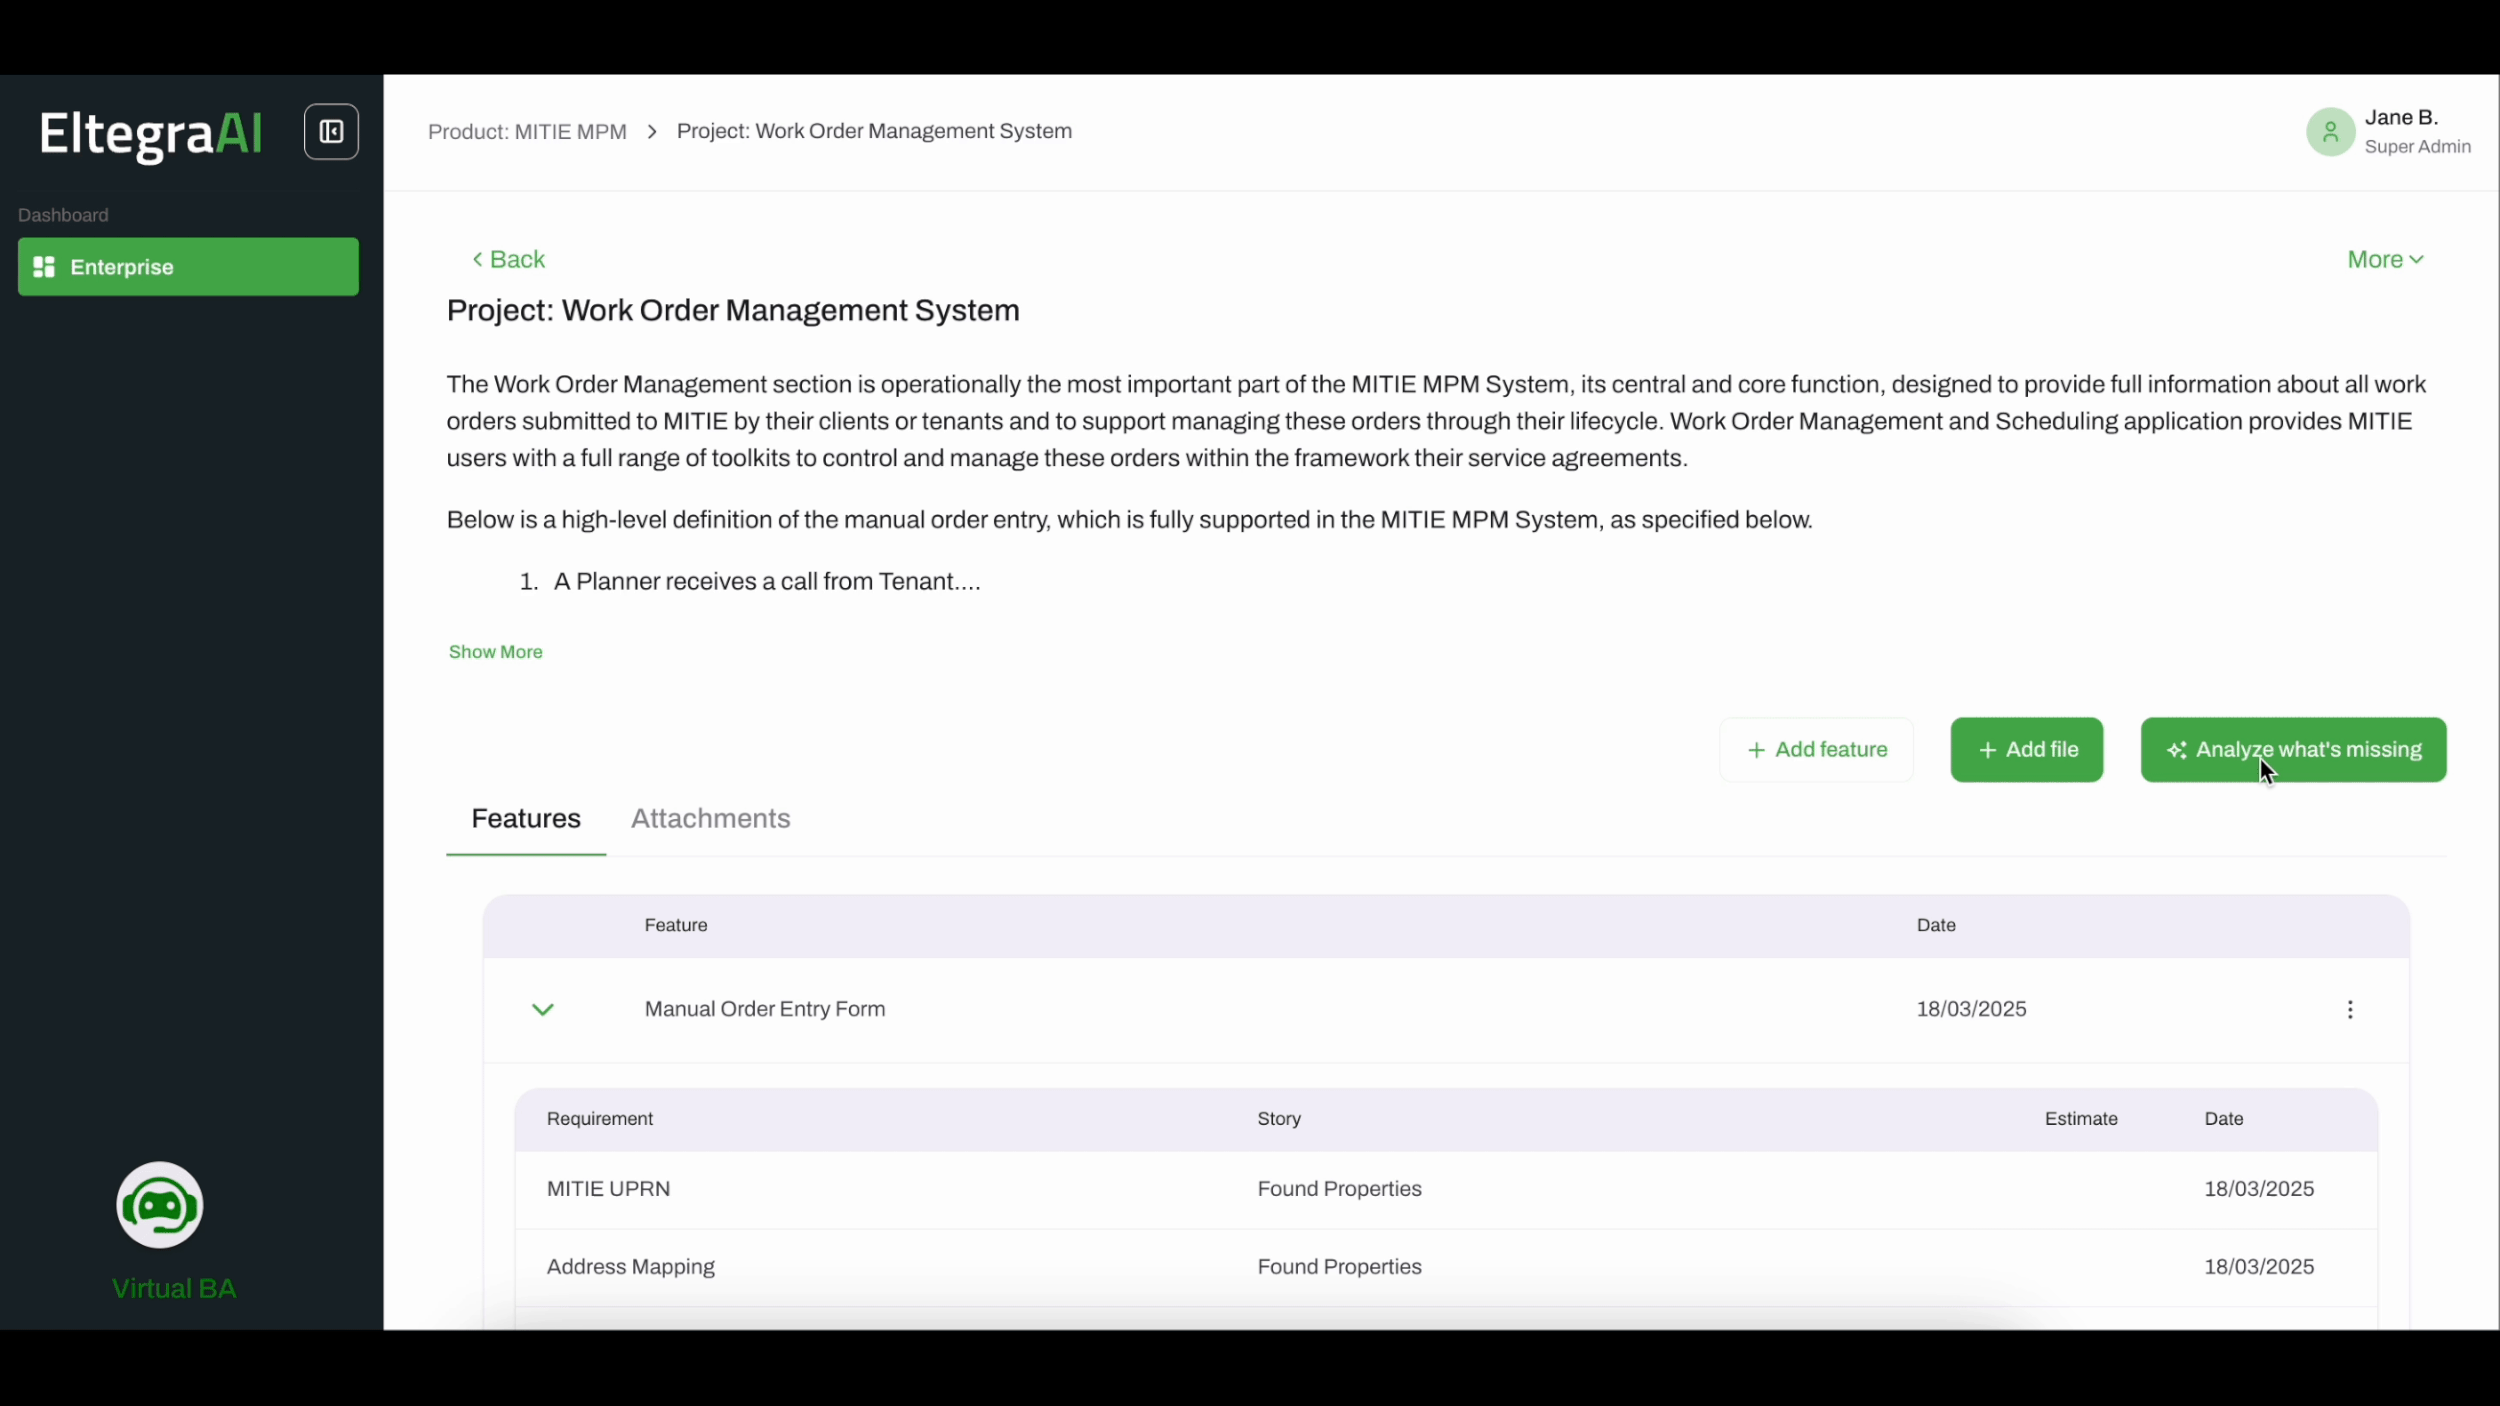Click the Manual Order Entry Form feature name
The width and height of the screenshot is (2500, 1406).
point(765,1009)
